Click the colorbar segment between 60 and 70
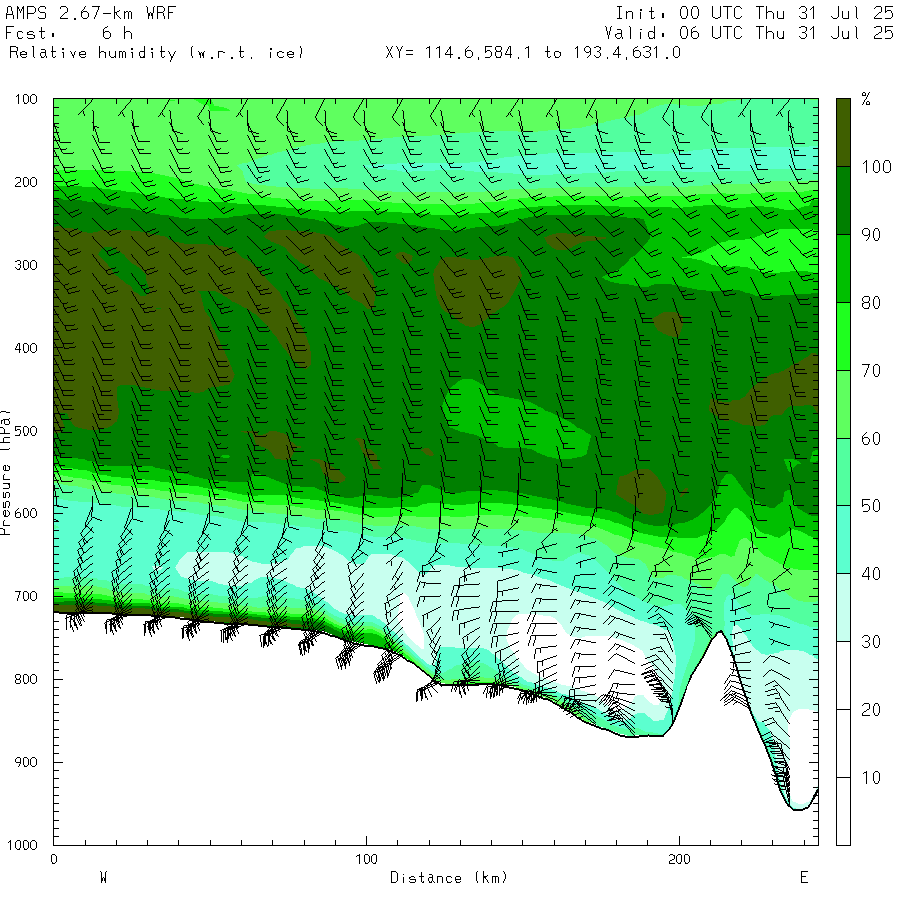Viewport: 900px width, 900px height. (843, 404)
